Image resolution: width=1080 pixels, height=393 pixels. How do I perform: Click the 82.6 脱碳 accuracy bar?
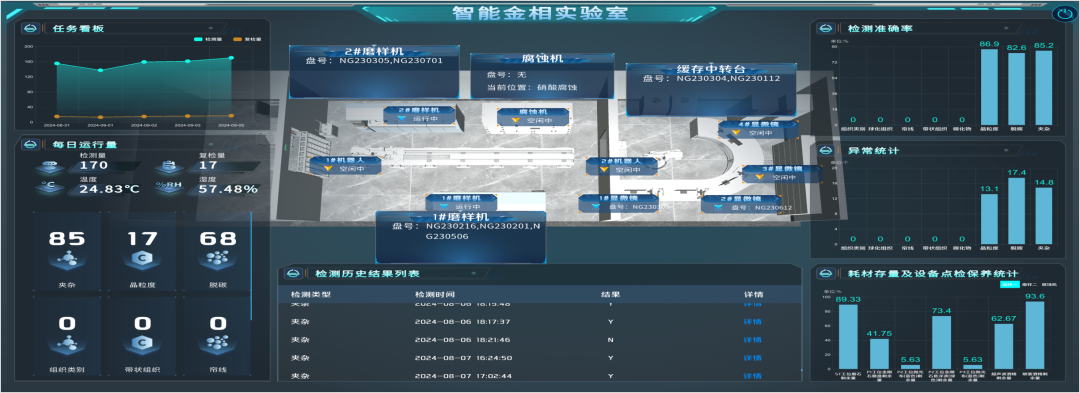(x=1016, y=89)
